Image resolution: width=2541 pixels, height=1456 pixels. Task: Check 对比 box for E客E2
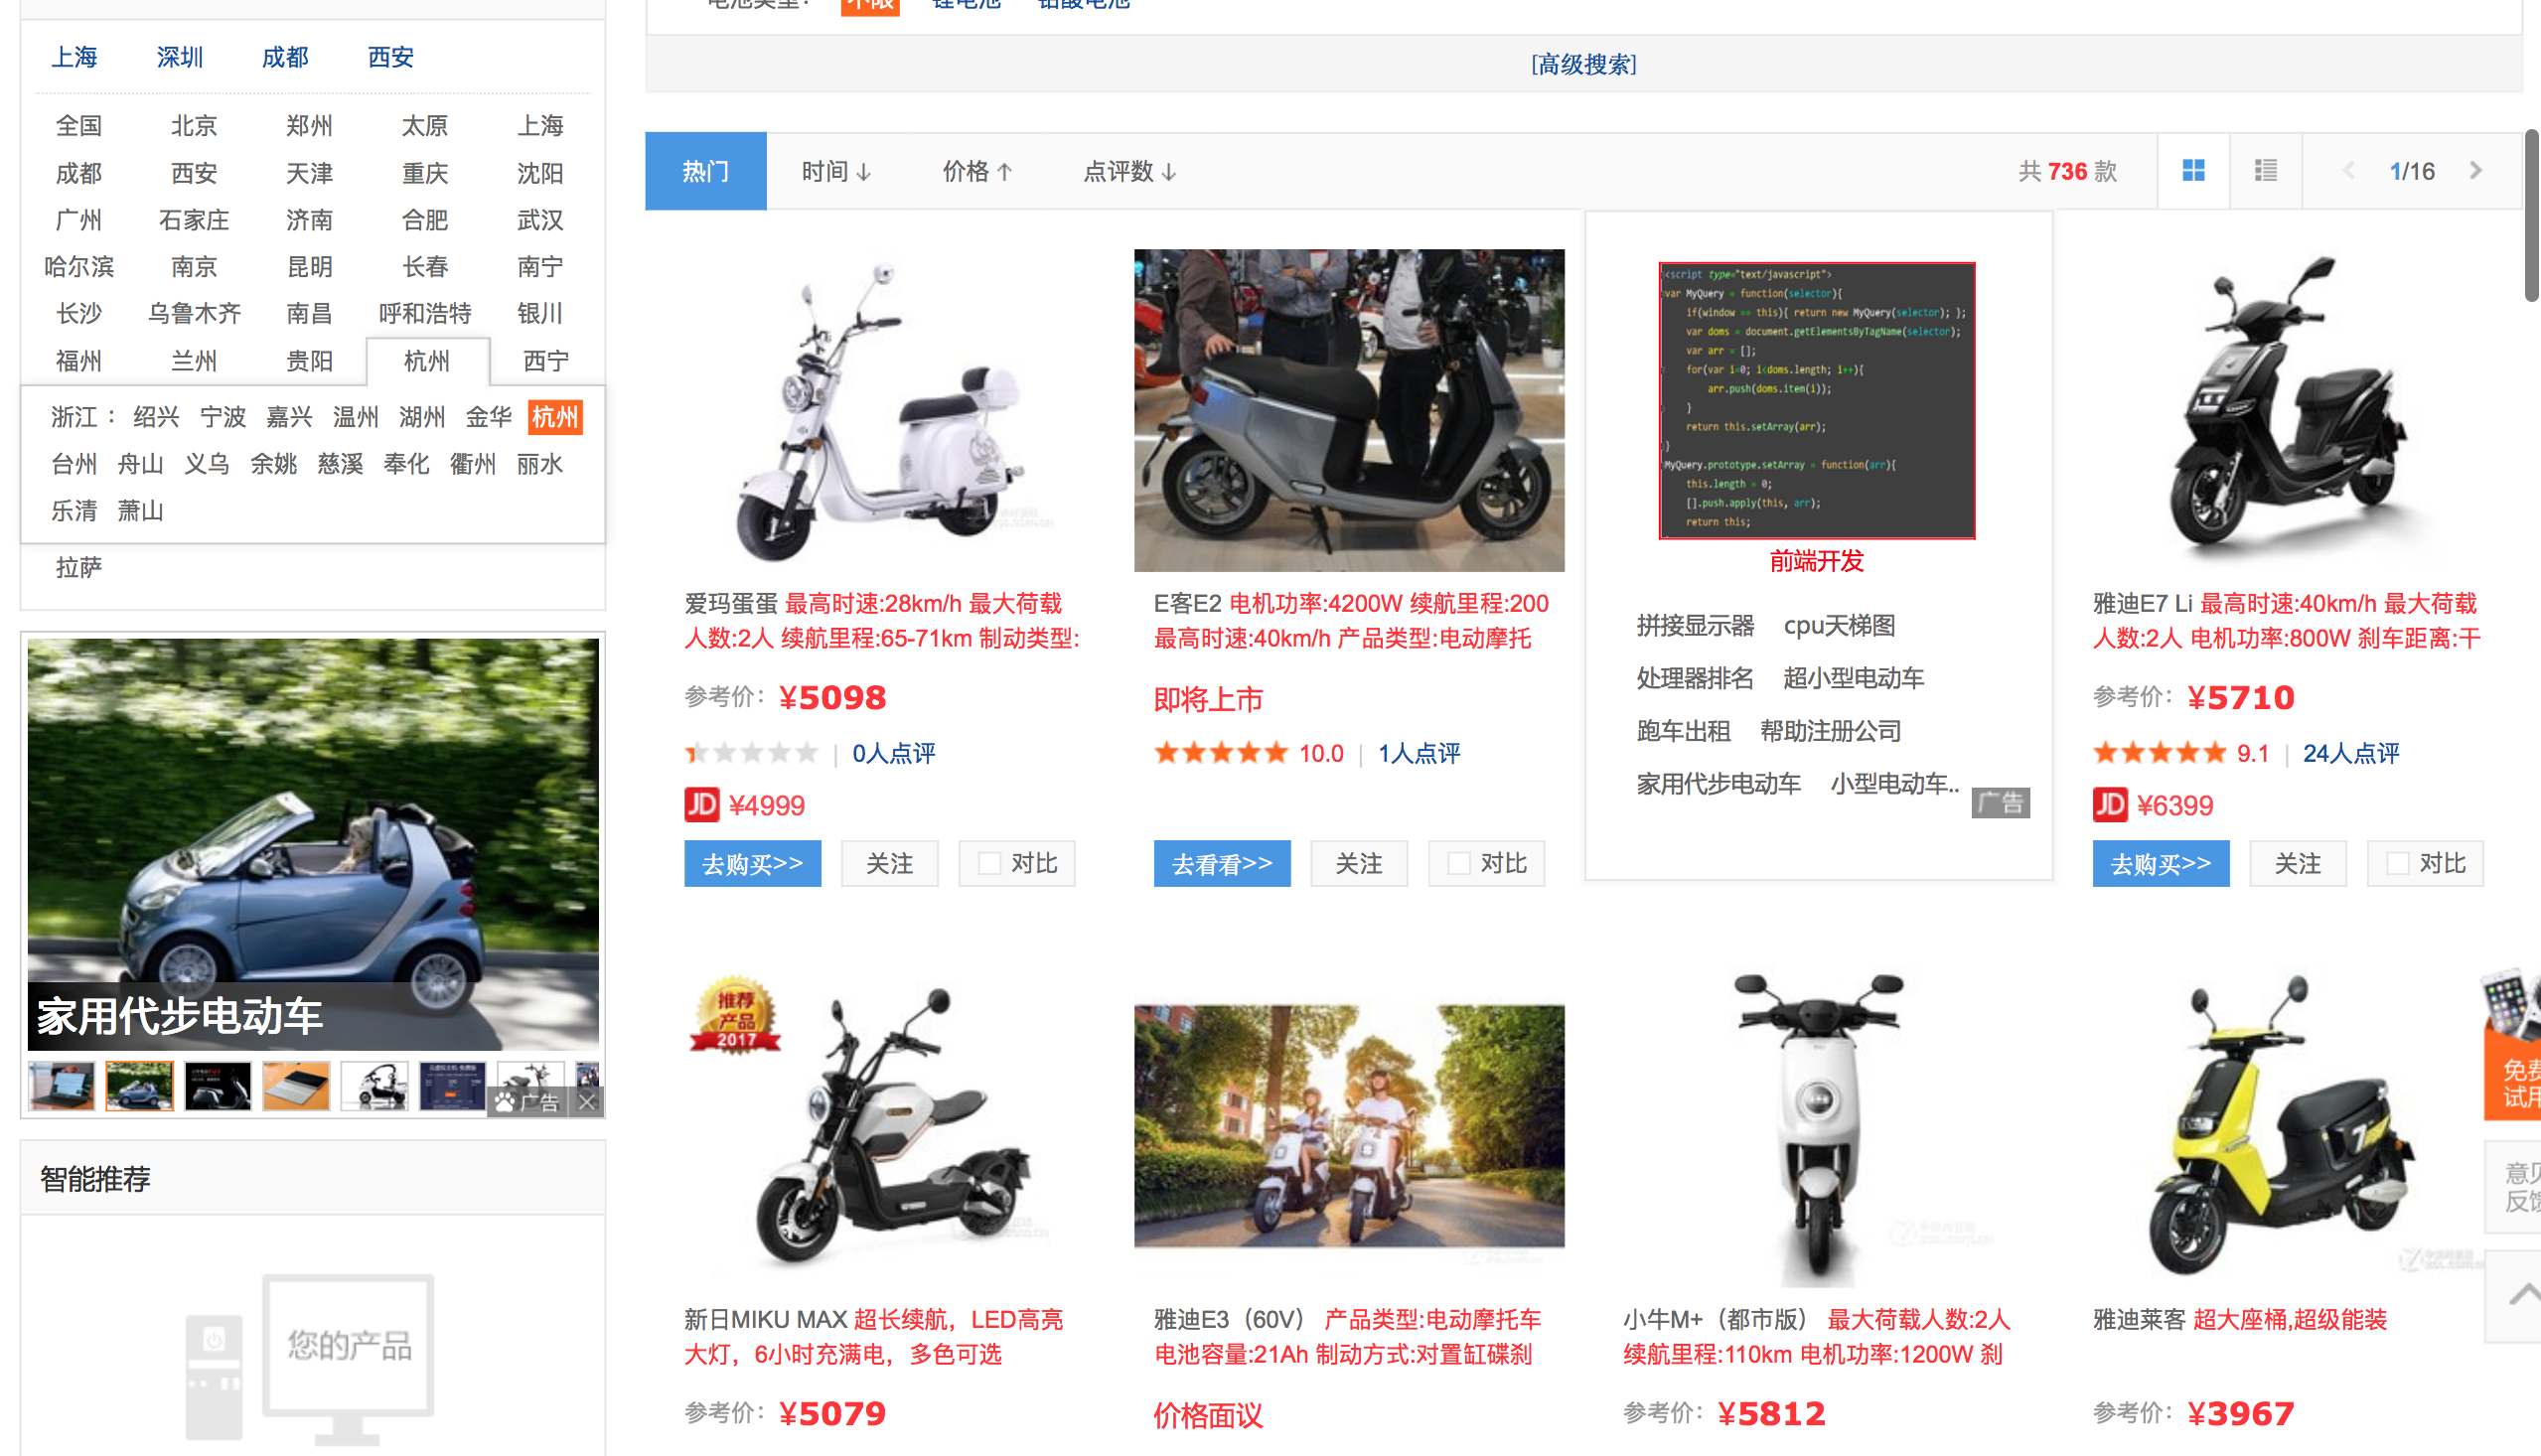point(1459,863)
